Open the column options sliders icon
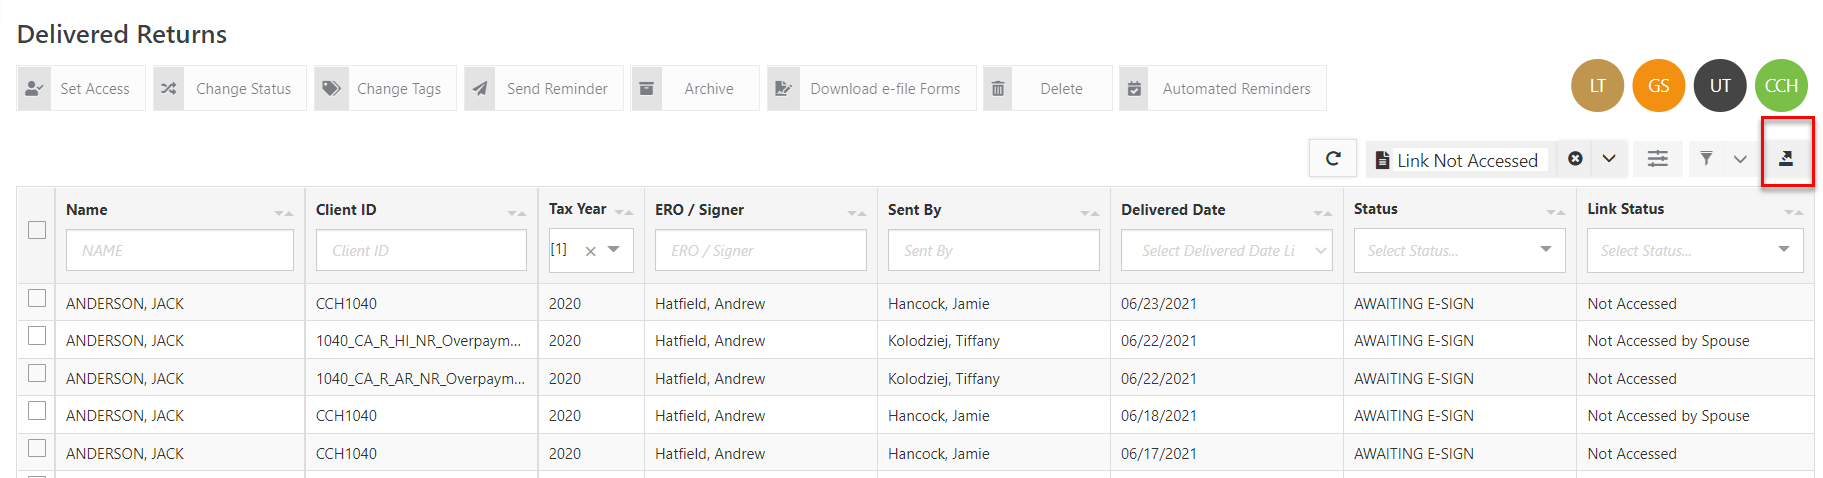The height and width of the screenshot is (478, 1823). (x=1658, y=158)
